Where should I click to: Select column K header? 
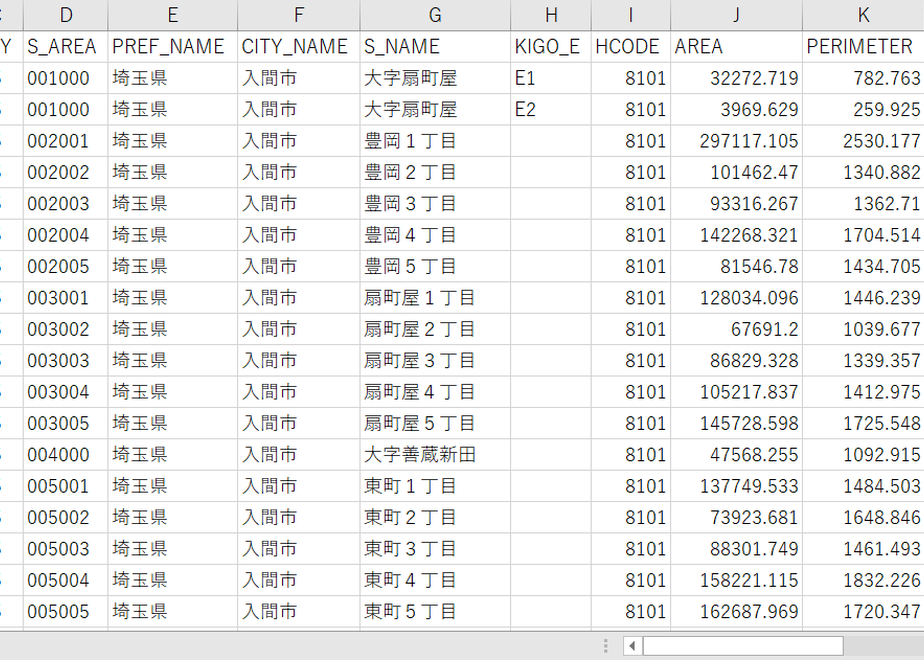coord(863,15)
